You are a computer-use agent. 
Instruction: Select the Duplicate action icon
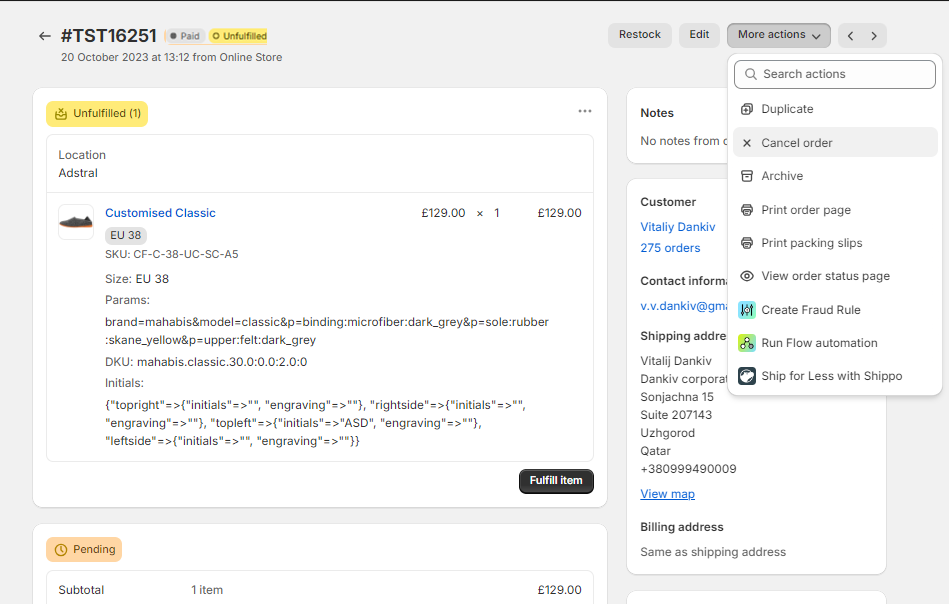tap(747, 108)
